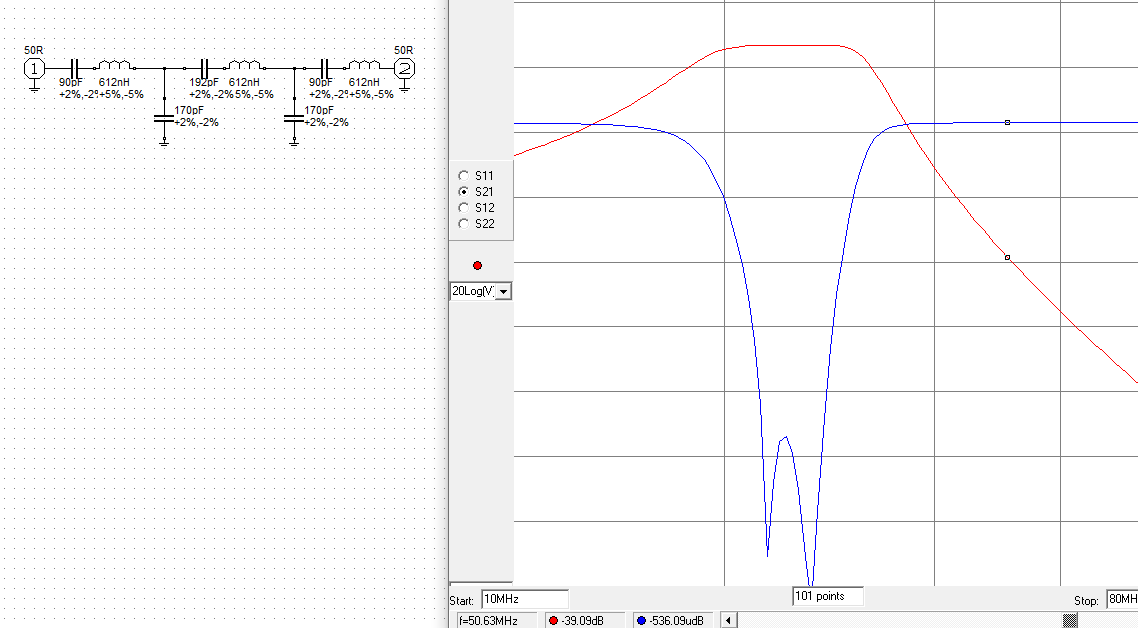Select the 192pF series capacitor

(204, 68)
